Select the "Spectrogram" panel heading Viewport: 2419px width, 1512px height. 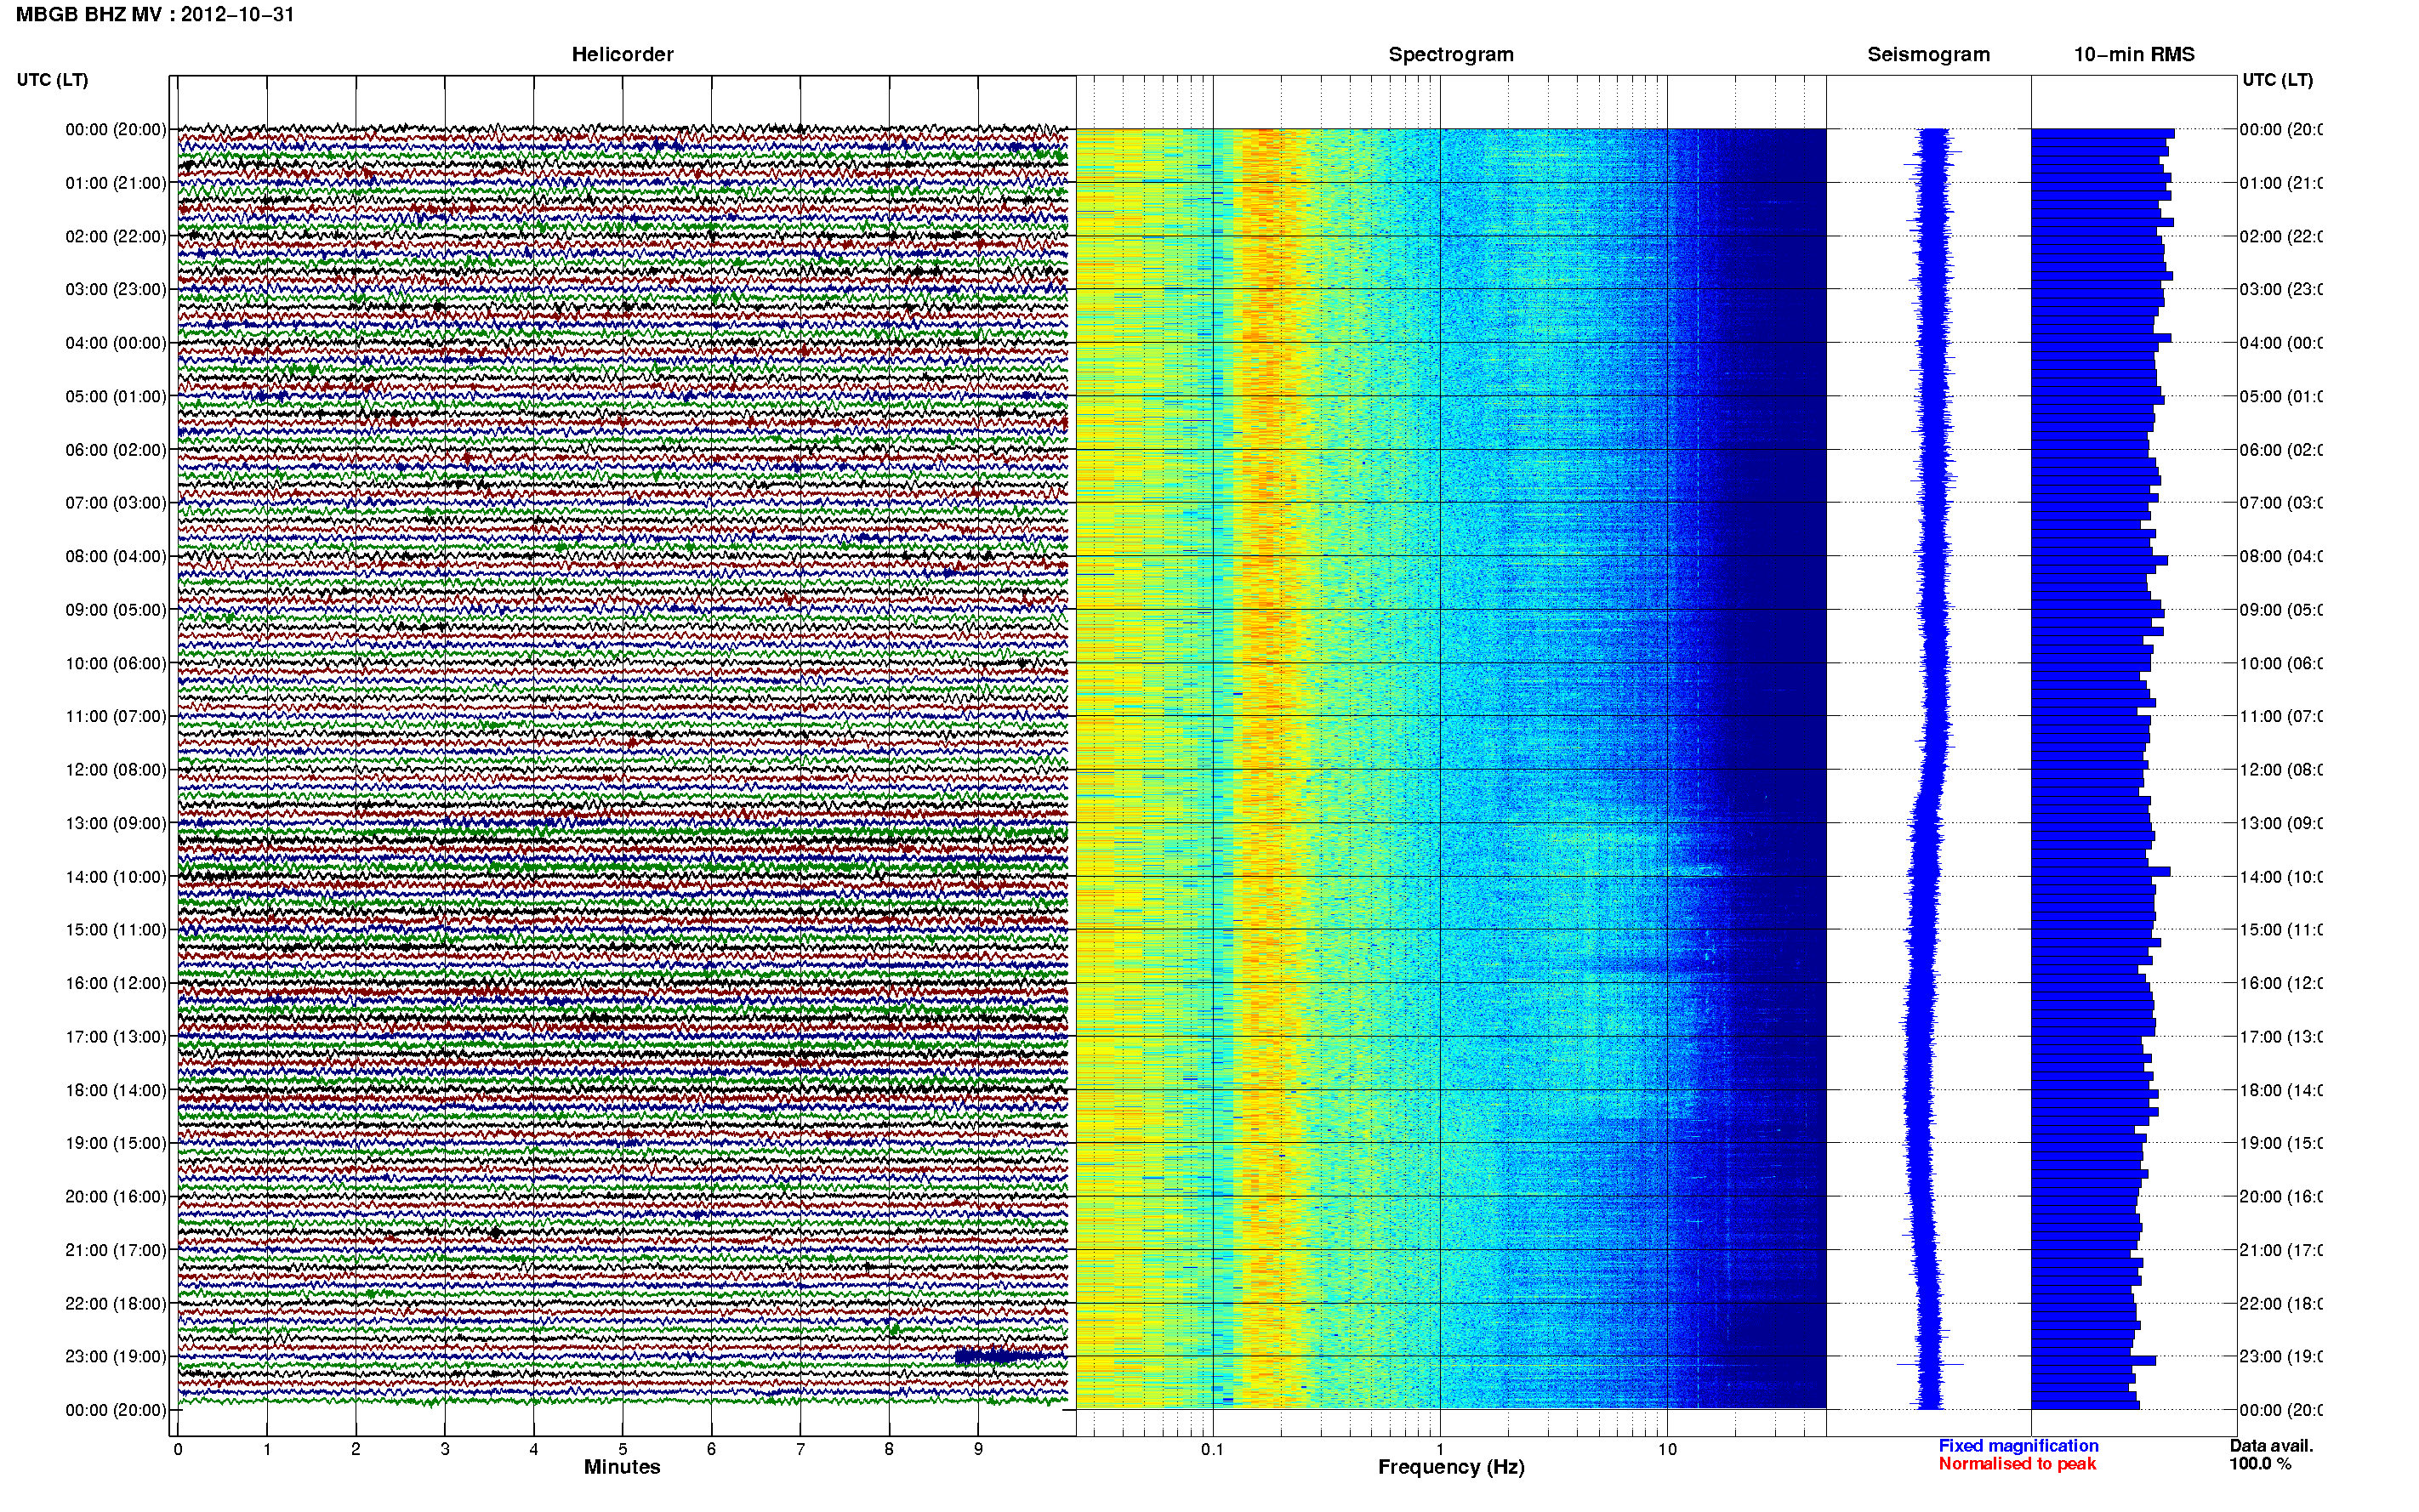pos(1451,54)
